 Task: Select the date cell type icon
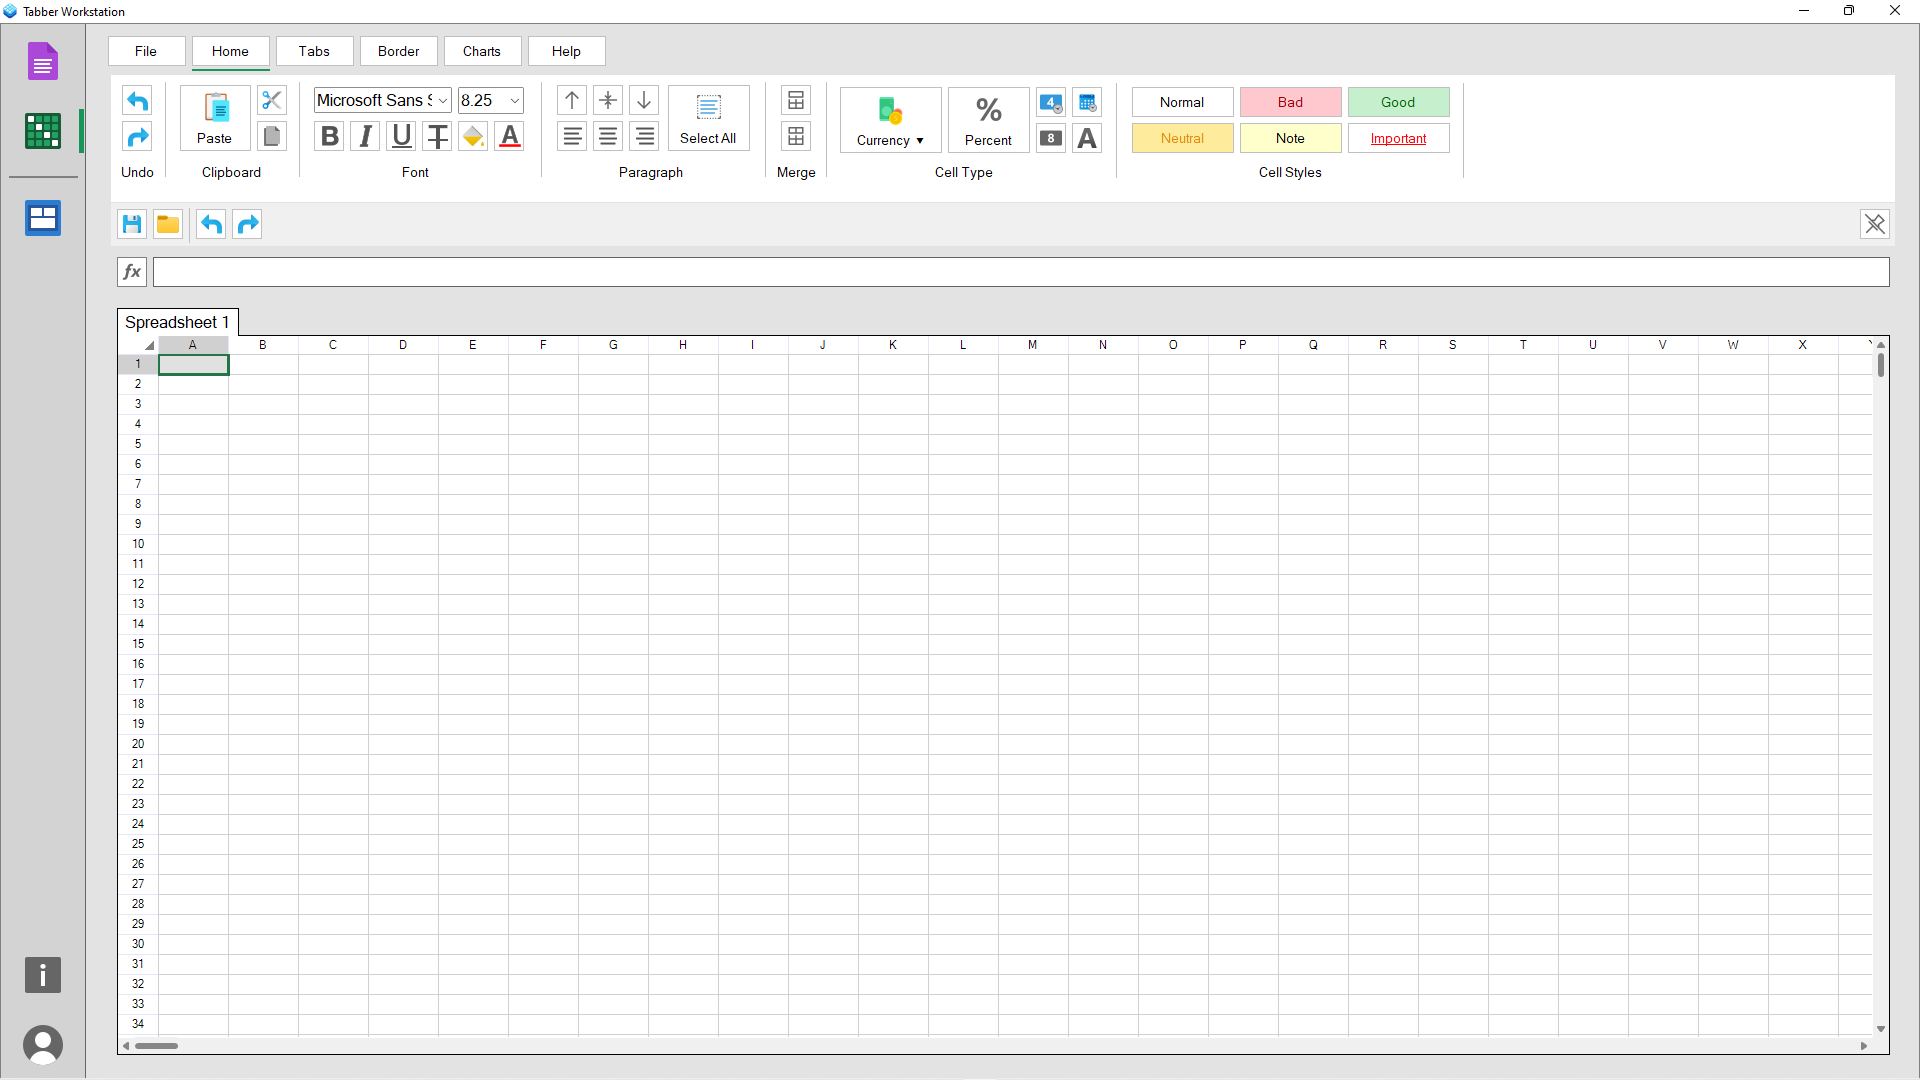click(x=1087, y=102)
